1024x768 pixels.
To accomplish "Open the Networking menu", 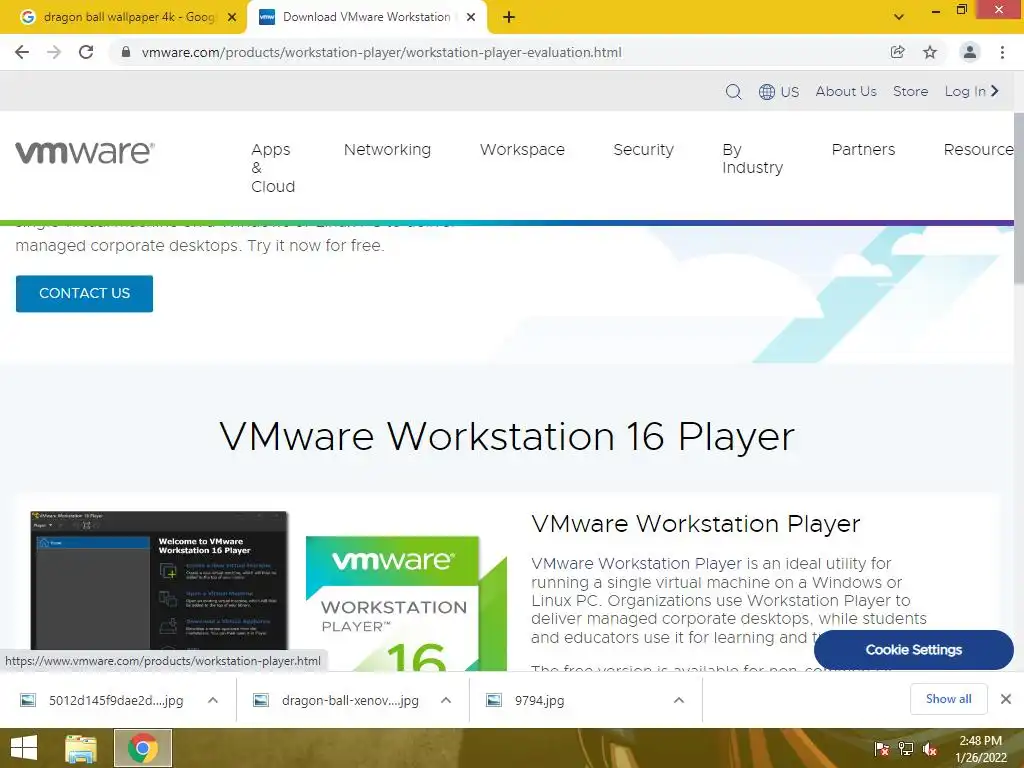I will pos(387,150).
